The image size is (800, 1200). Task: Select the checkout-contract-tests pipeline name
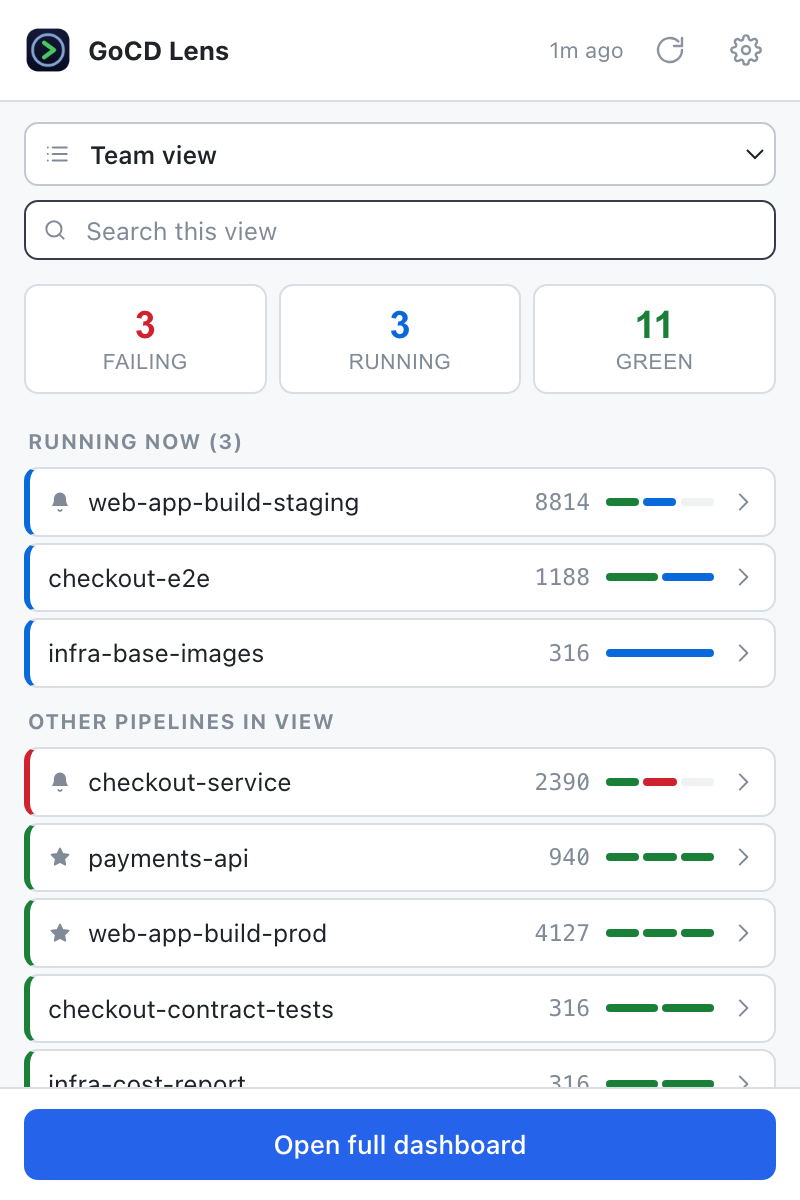click(x=191, y=1008)
